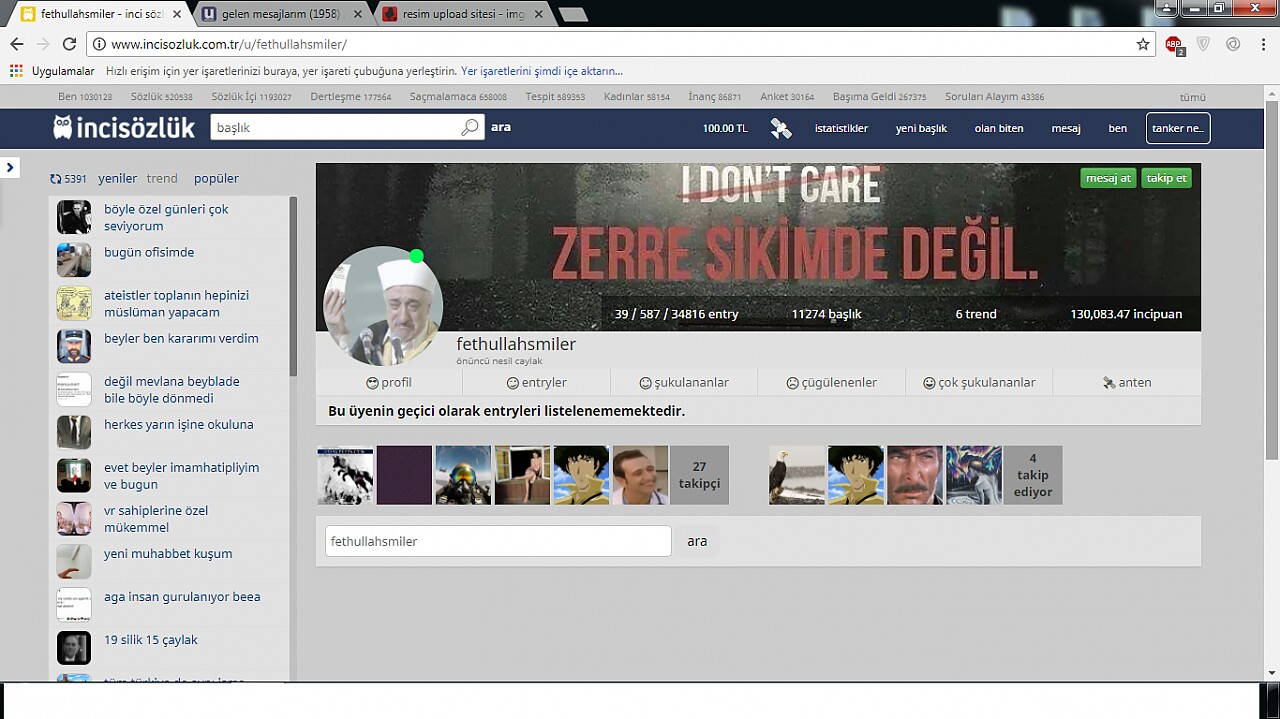Click the başlık search field
1280x719 pixels.
tap(336, 127)
